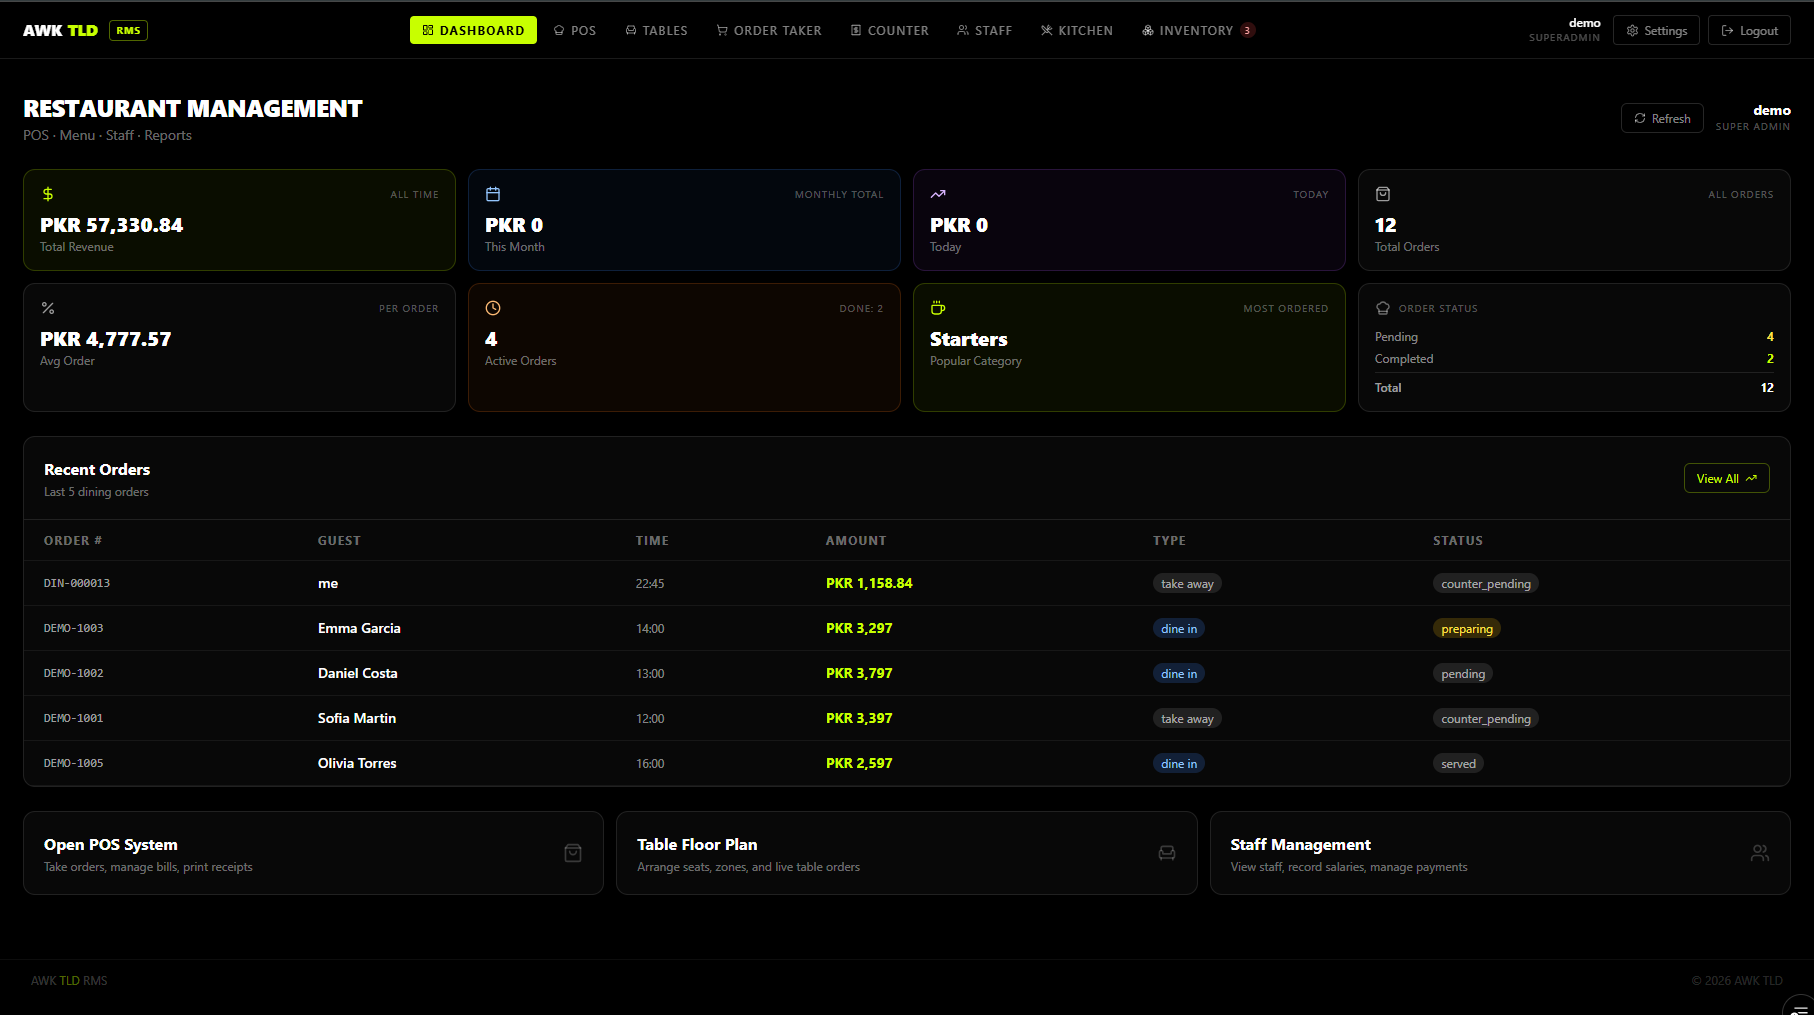This screenshot has height=1015, width=1814.
Task: Select order row DEMO-1003 Emma Garcia
Action: coord(907,628)
